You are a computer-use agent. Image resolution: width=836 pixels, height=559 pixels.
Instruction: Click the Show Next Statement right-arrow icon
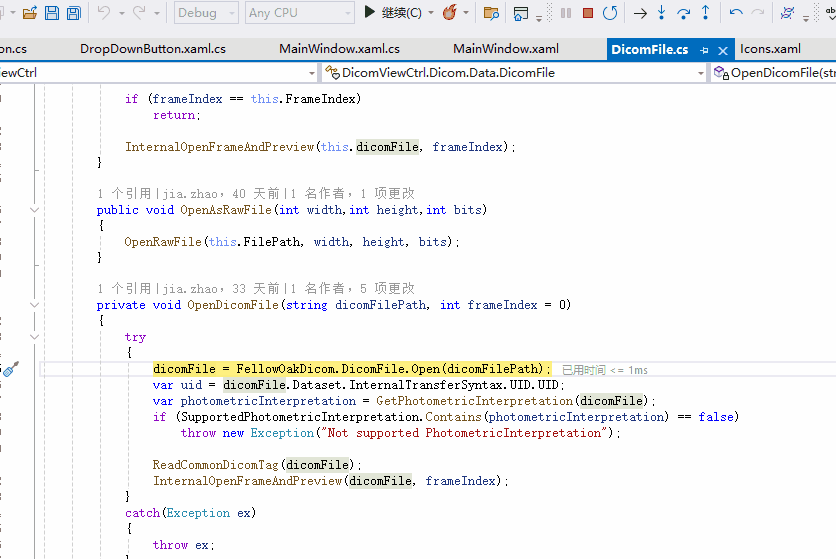[640, 13]
